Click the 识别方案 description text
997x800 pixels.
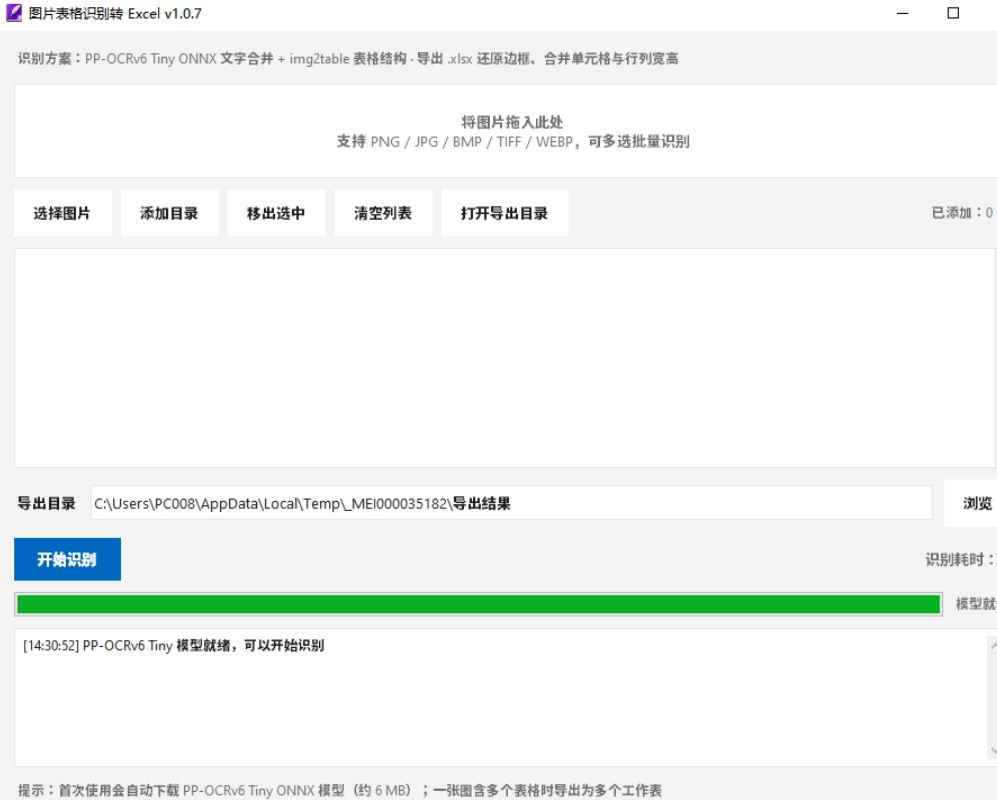click(x=348, y=59)
